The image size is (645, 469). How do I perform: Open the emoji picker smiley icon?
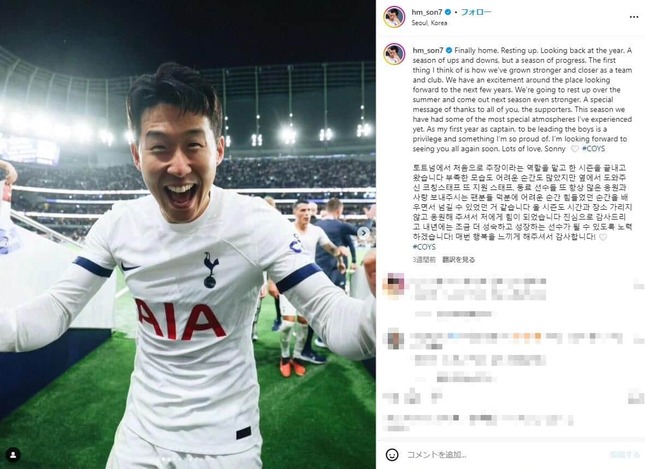click(392, 454)
